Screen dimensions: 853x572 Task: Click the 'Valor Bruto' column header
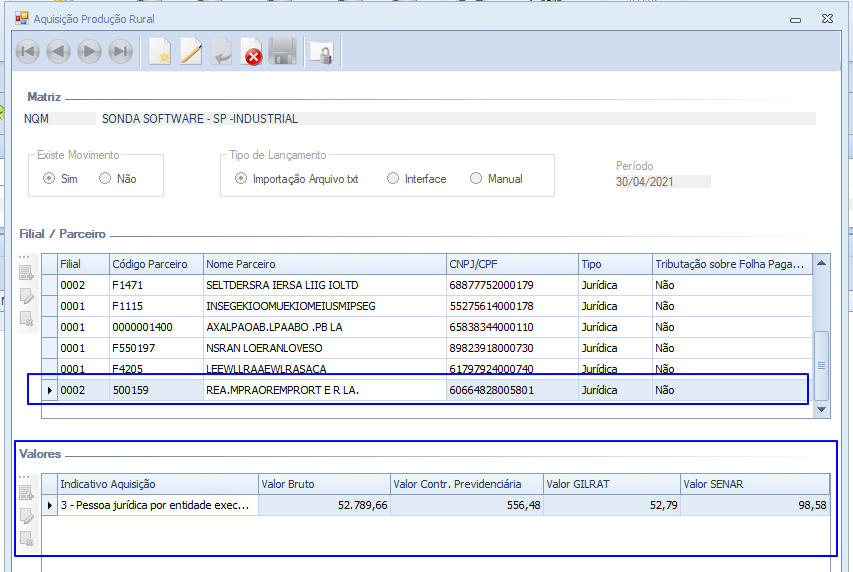(322, 484)
